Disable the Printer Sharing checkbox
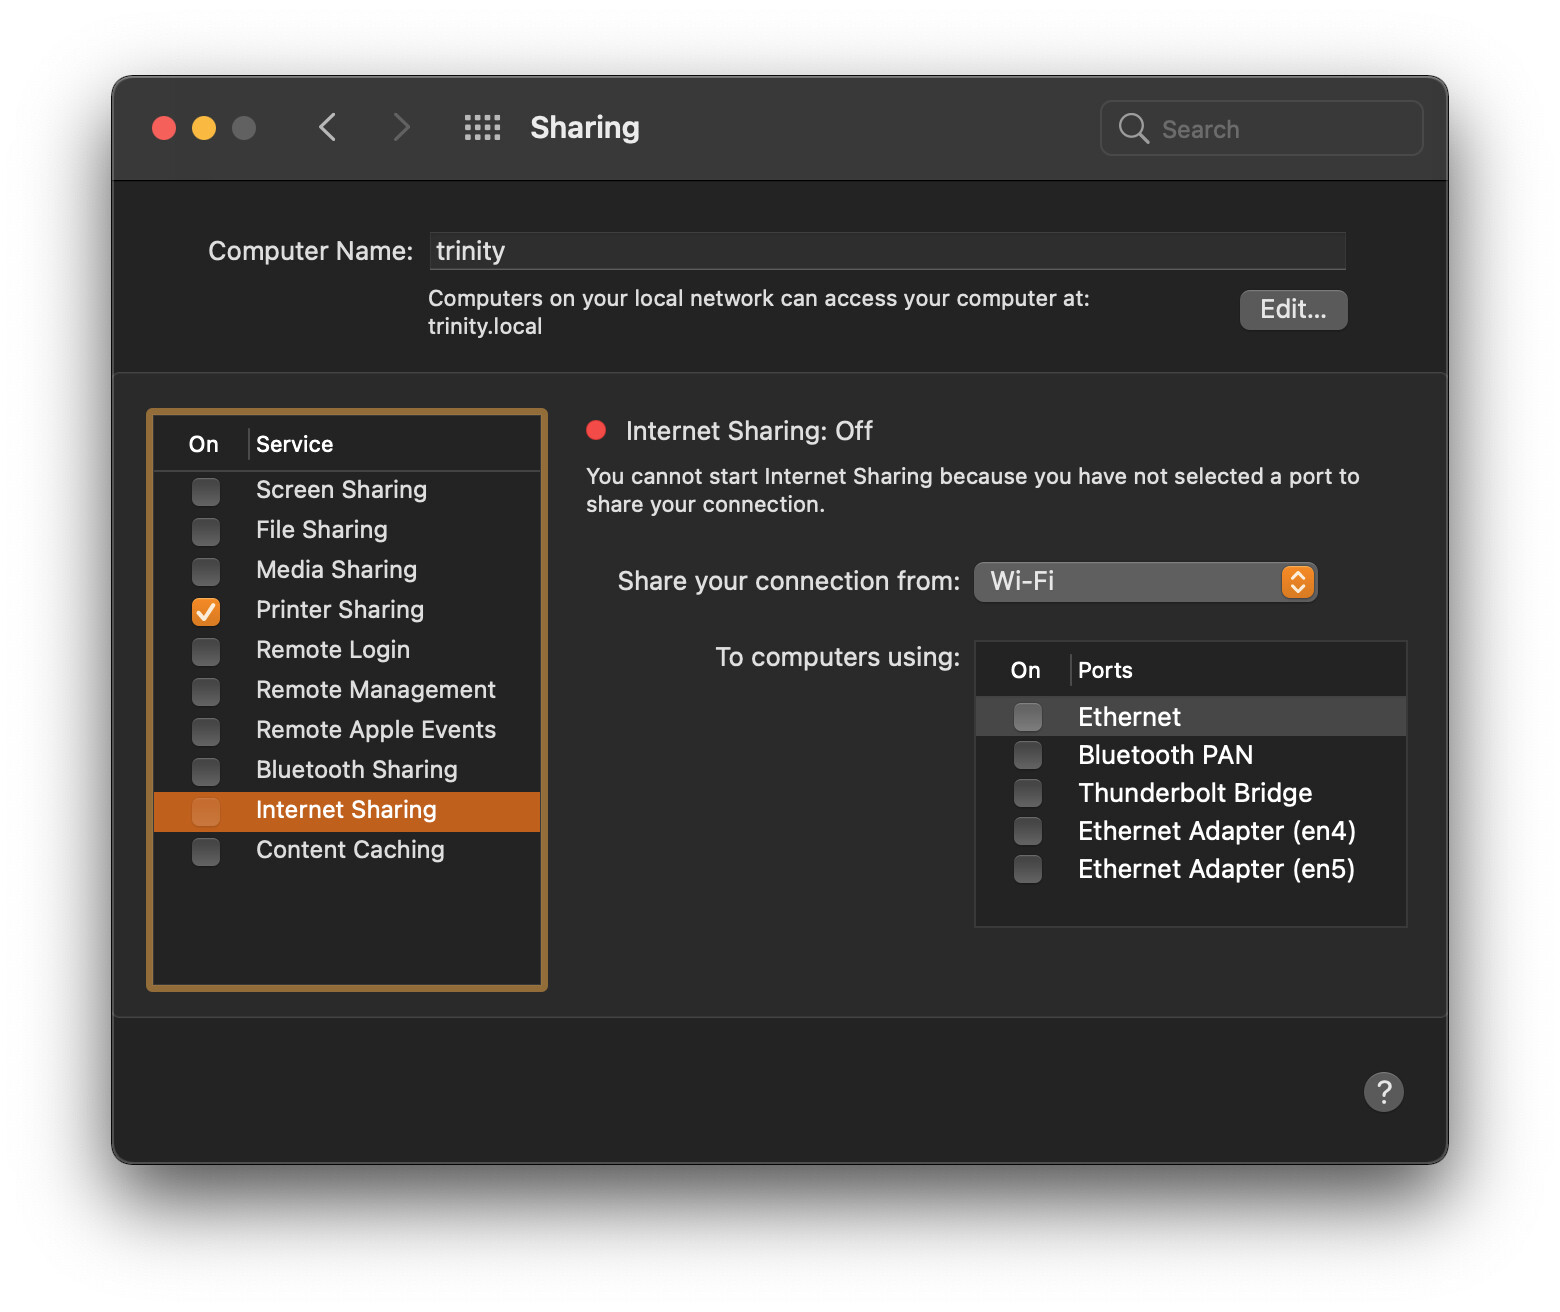Viewport: 1560px width, 1312px height. (x=206, y=611)
